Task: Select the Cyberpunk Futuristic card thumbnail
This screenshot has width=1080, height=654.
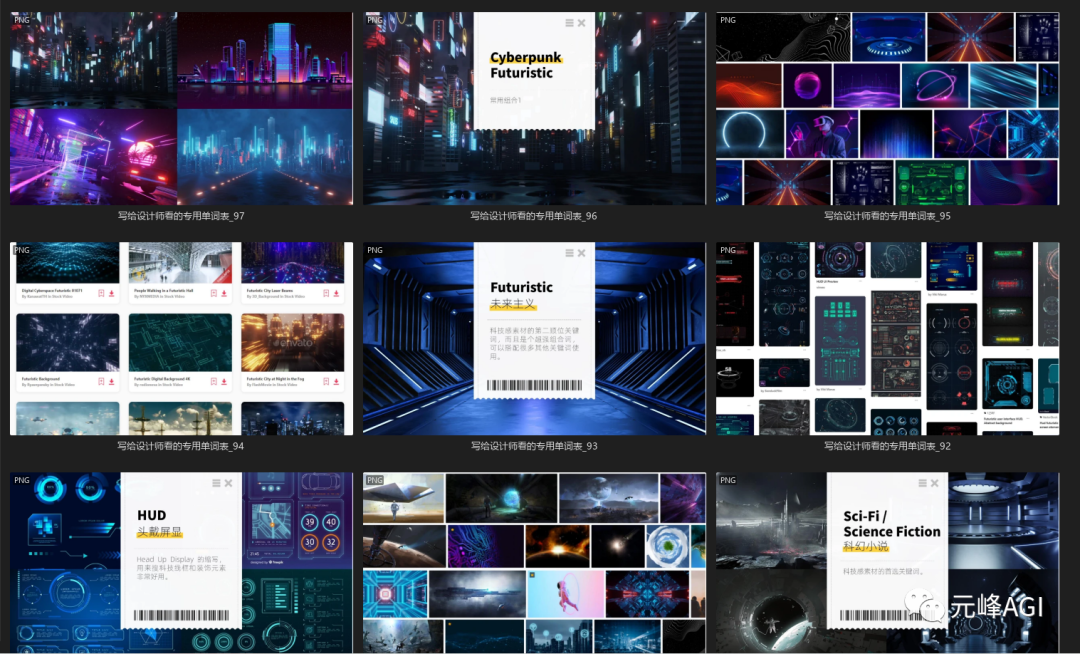Action: (x=534, y=108)
